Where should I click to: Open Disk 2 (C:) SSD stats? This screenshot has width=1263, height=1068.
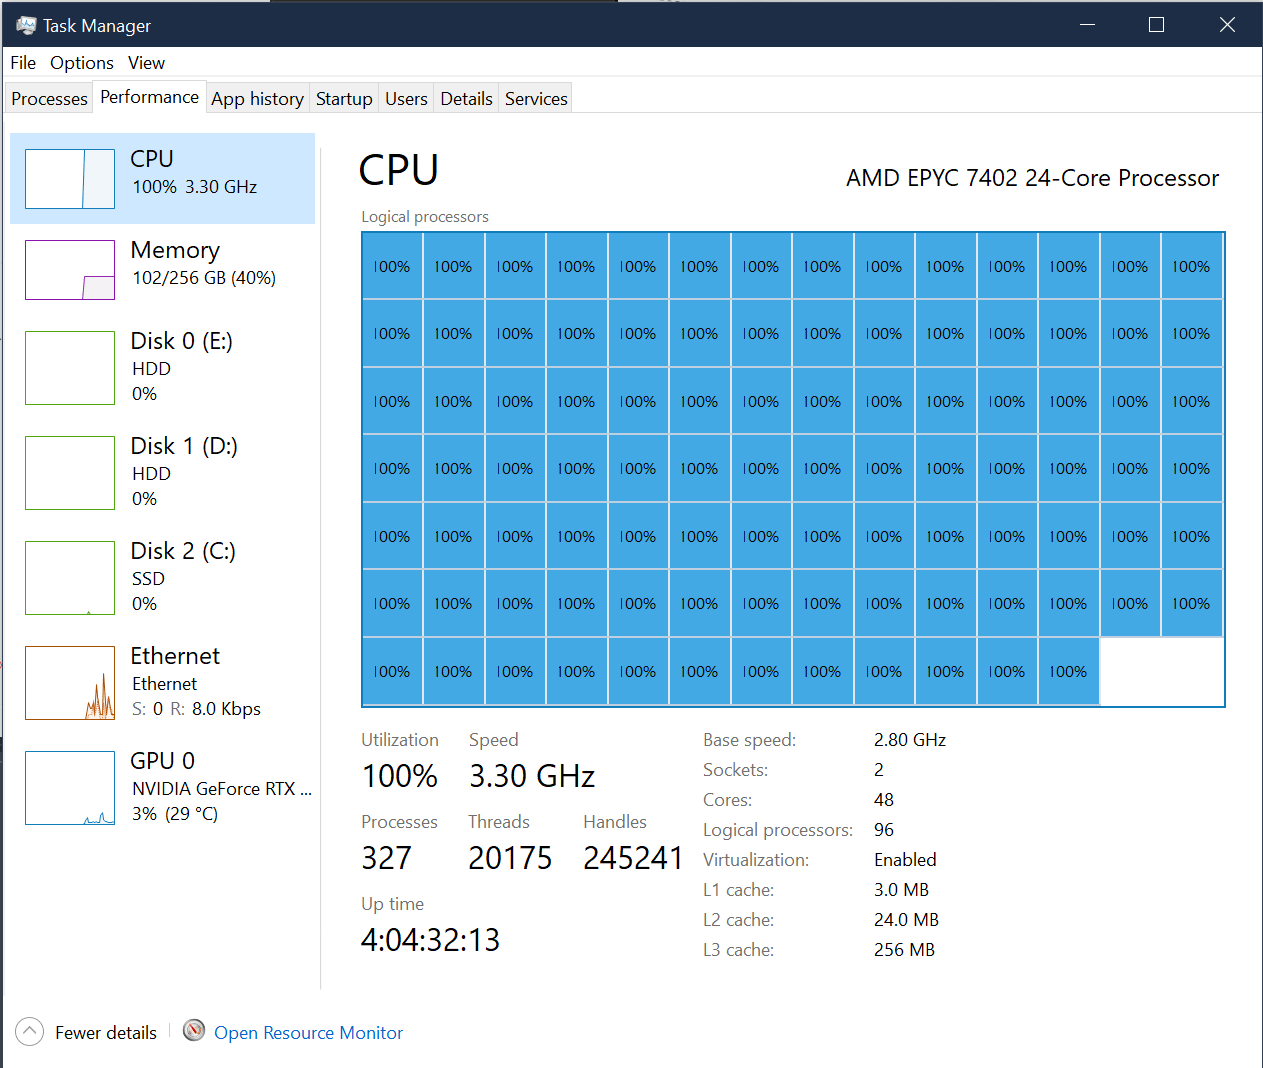[160, 577]
